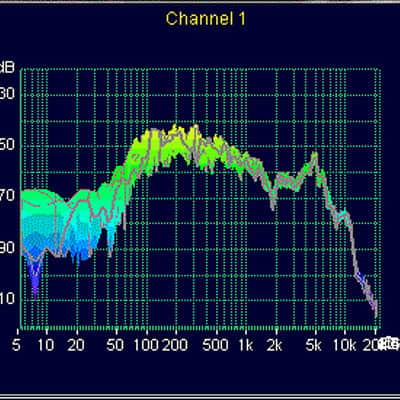
Task: Click the "30" dB level axis label
Action: (x=7, y=94)
